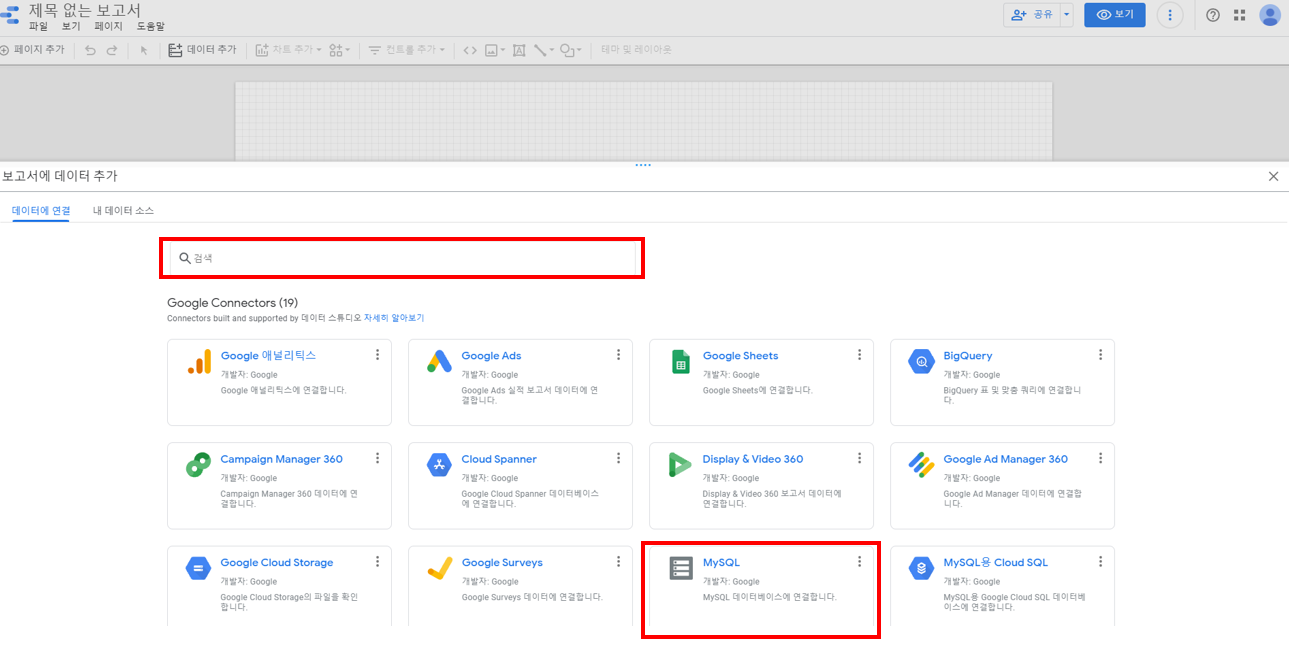Click the Data Studio logo icon
Image resolution: width=1289 pixels, height=661 pixels.
pyautogui.click(x=9, y=17)
